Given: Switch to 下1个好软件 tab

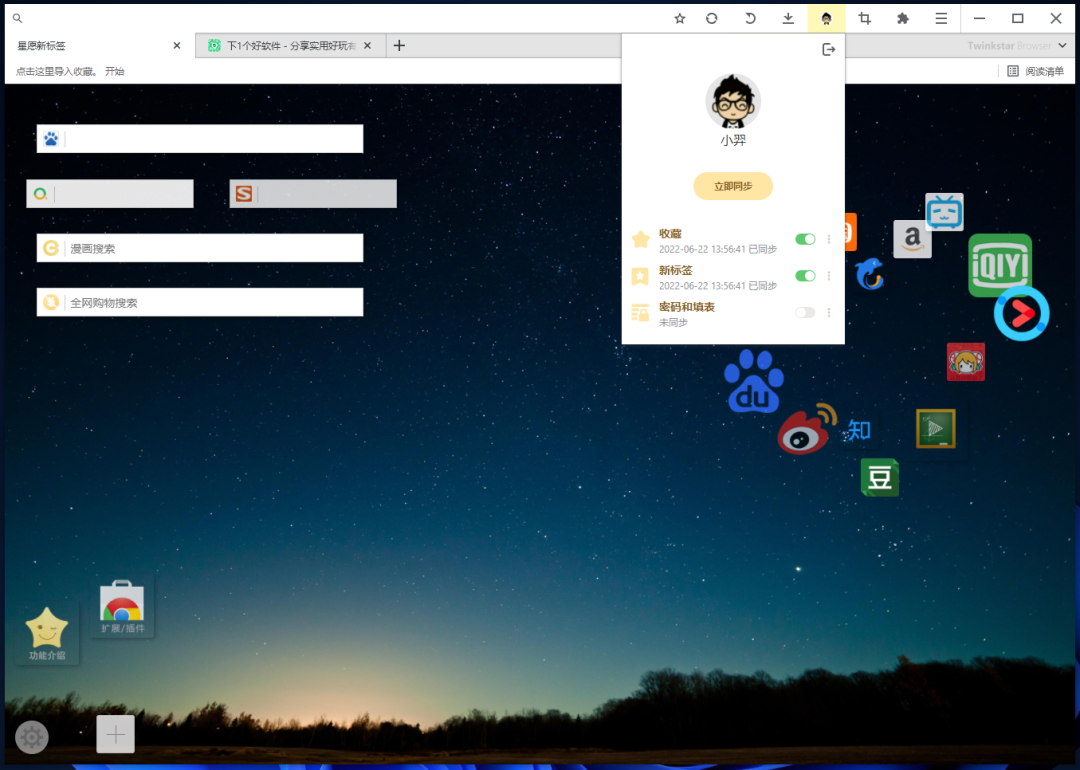Looking at the screenshot, I should tap(291, 45).
